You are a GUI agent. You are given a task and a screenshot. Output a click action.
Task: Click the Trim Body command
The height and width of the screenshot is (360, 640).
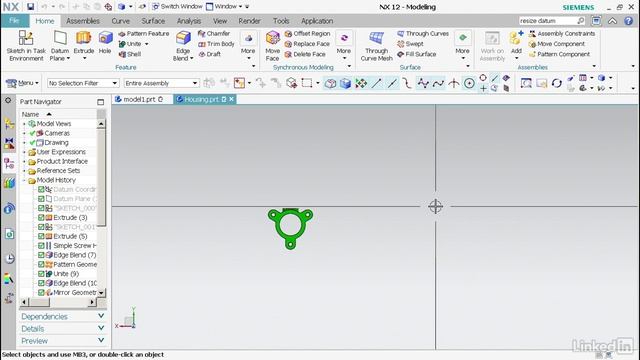coord(216,44)
